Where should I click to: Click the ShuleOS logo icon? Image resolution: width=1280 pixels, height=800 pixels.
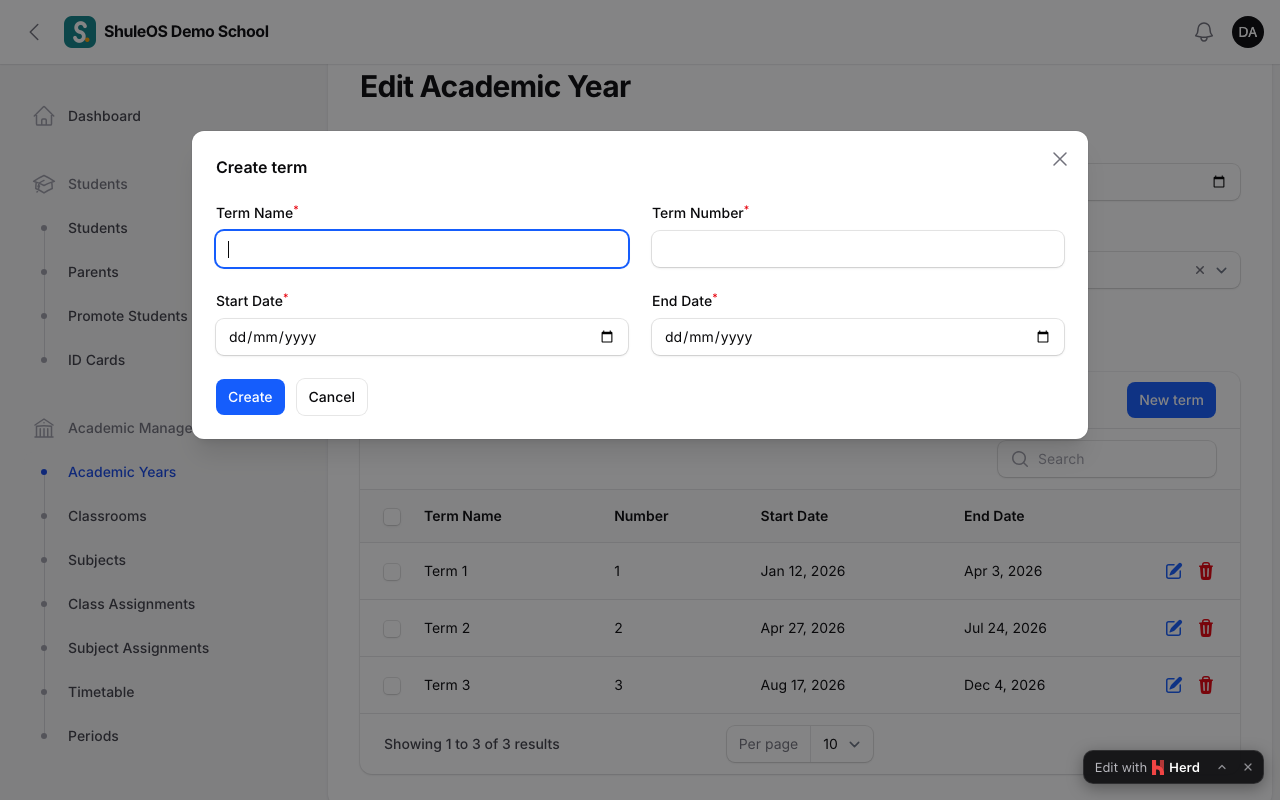[80, 32]
